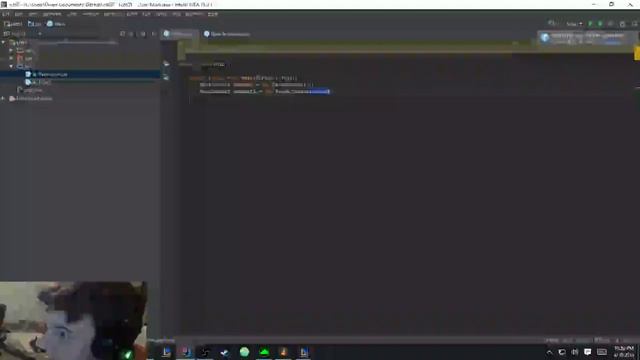Open the View menu in the menu bar

tap(33, 14)
